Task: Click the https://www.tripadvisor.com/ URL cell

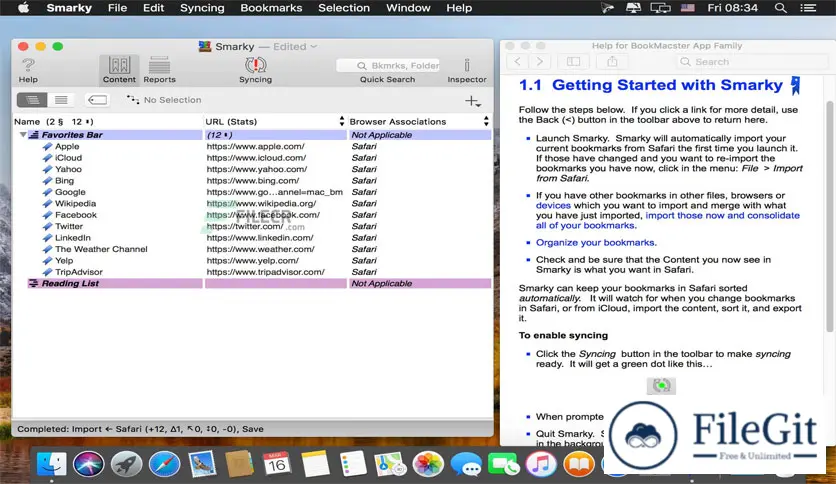Action: click(x=266, y=272)
